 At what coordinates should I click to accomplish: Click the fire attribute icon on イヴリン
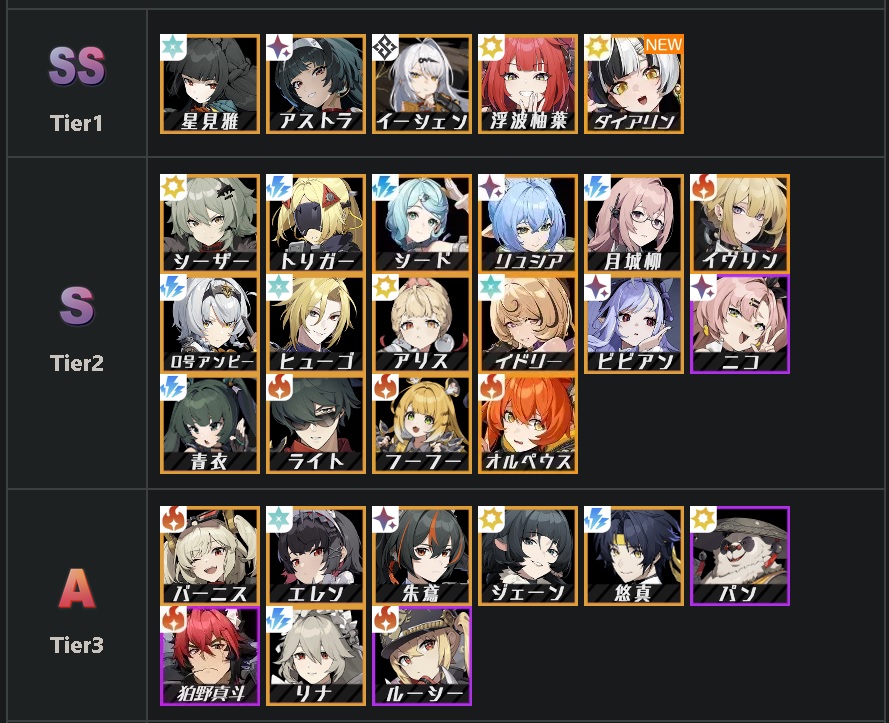[704, 187]
